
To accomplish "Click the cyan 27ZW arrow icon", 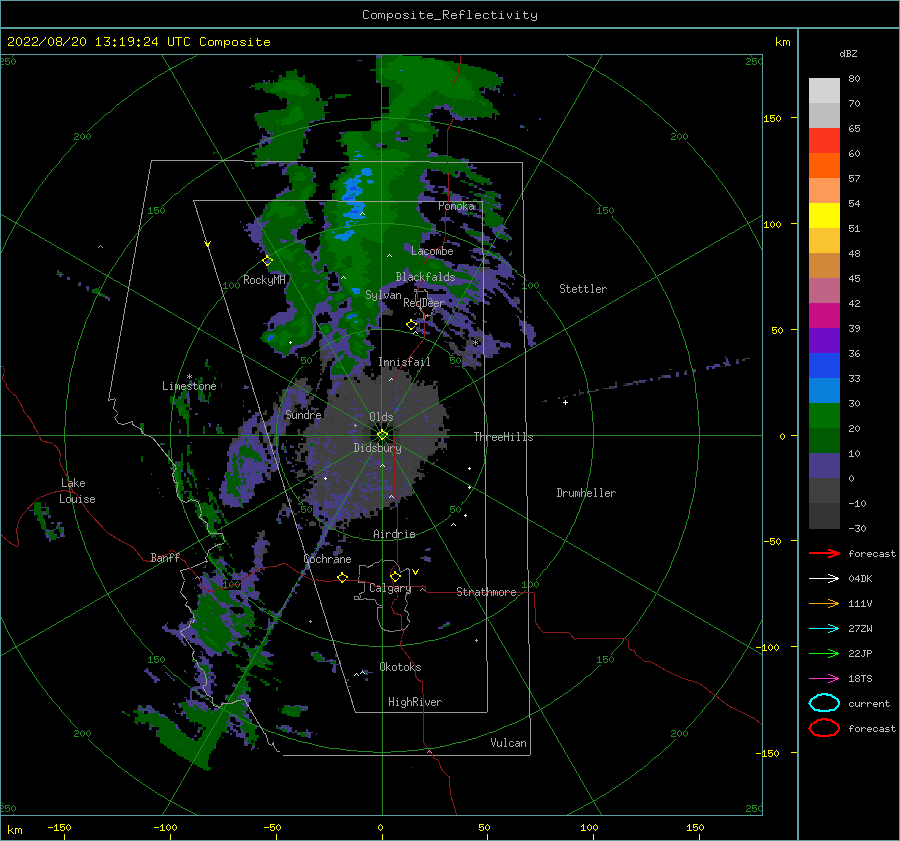I will (824, 629).
